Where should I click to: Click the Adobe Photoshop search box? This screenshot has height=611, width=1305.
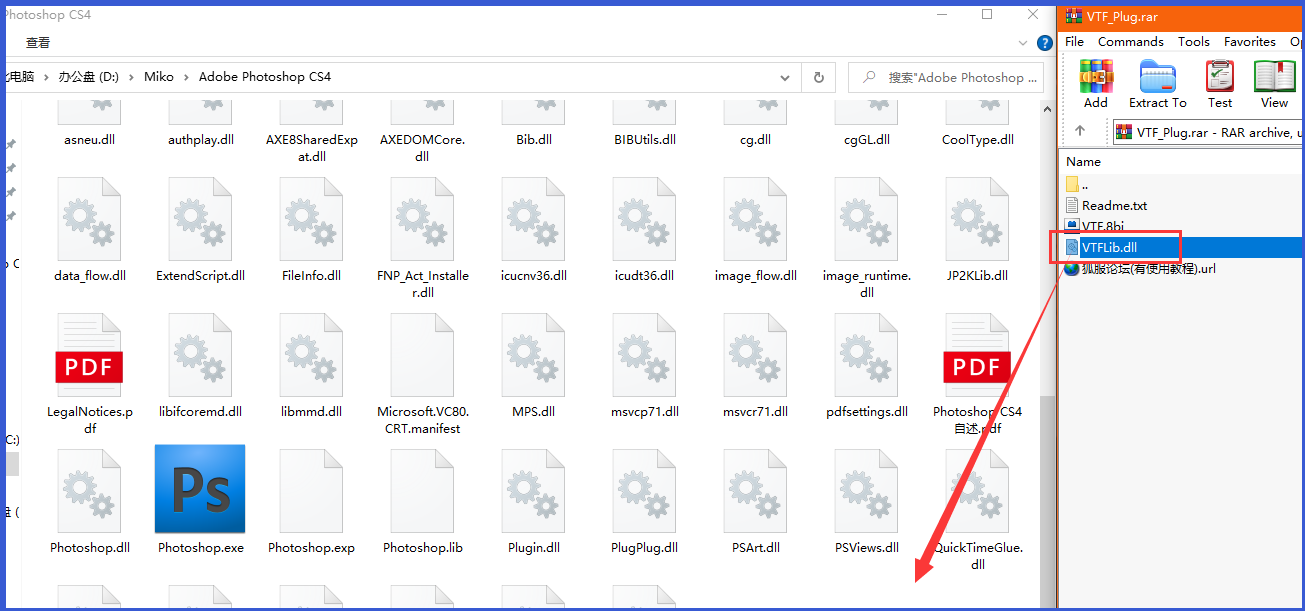pos(955,77)
